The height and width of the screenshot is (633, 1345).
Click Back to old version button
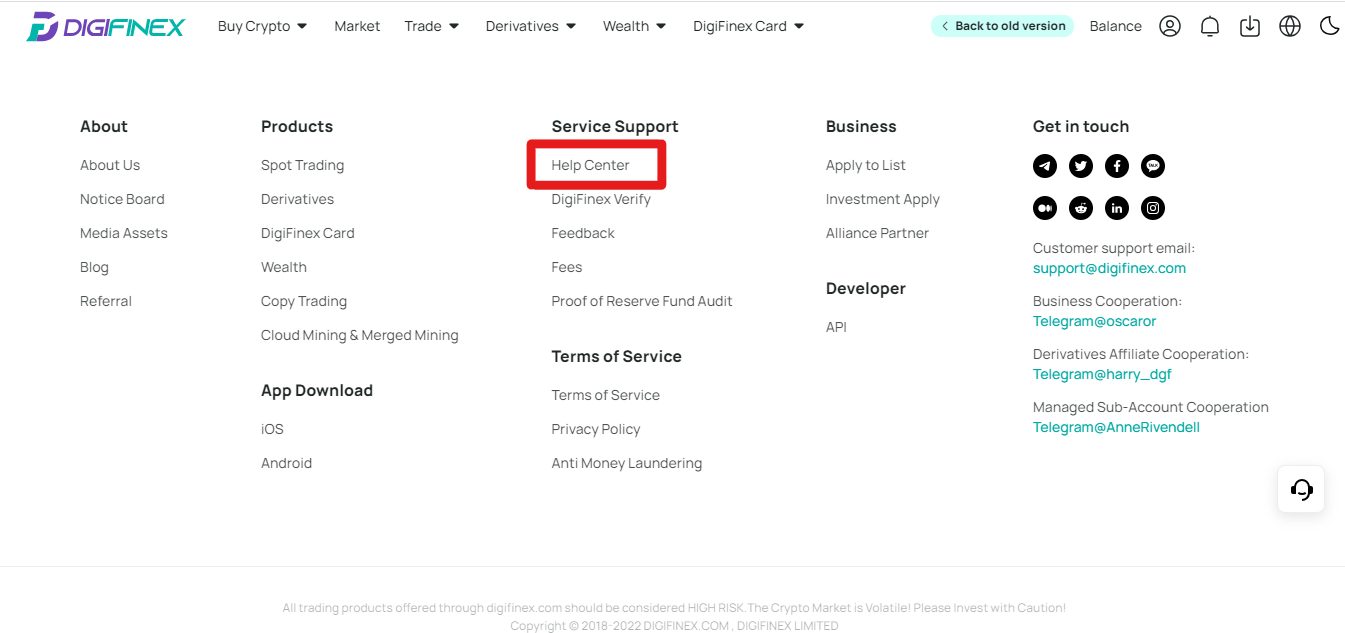[1002, 26]
